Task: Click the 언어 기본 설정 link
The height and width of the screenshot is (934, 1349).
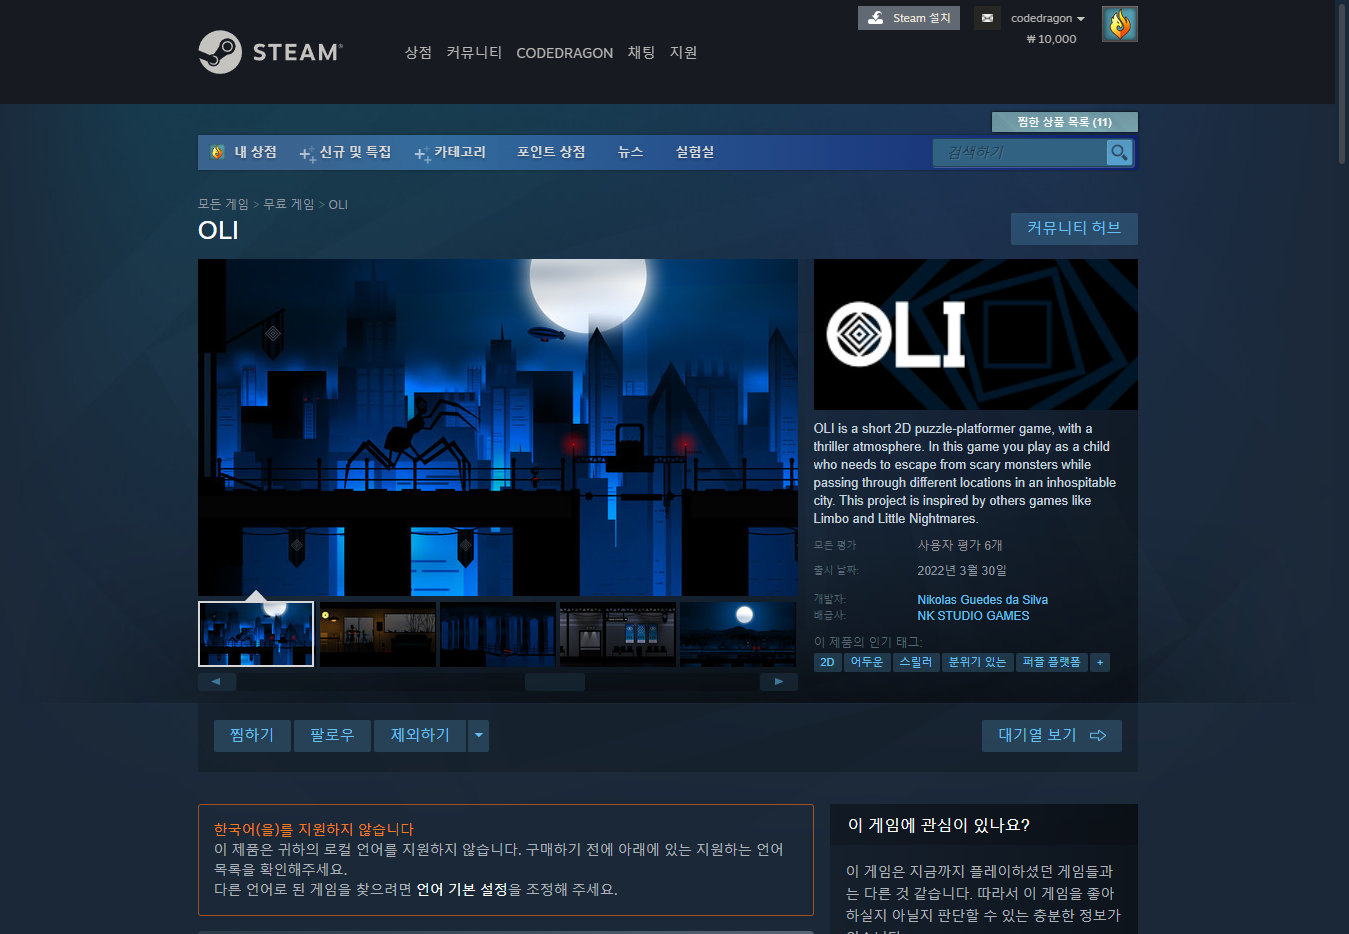Action: point(462,889)
